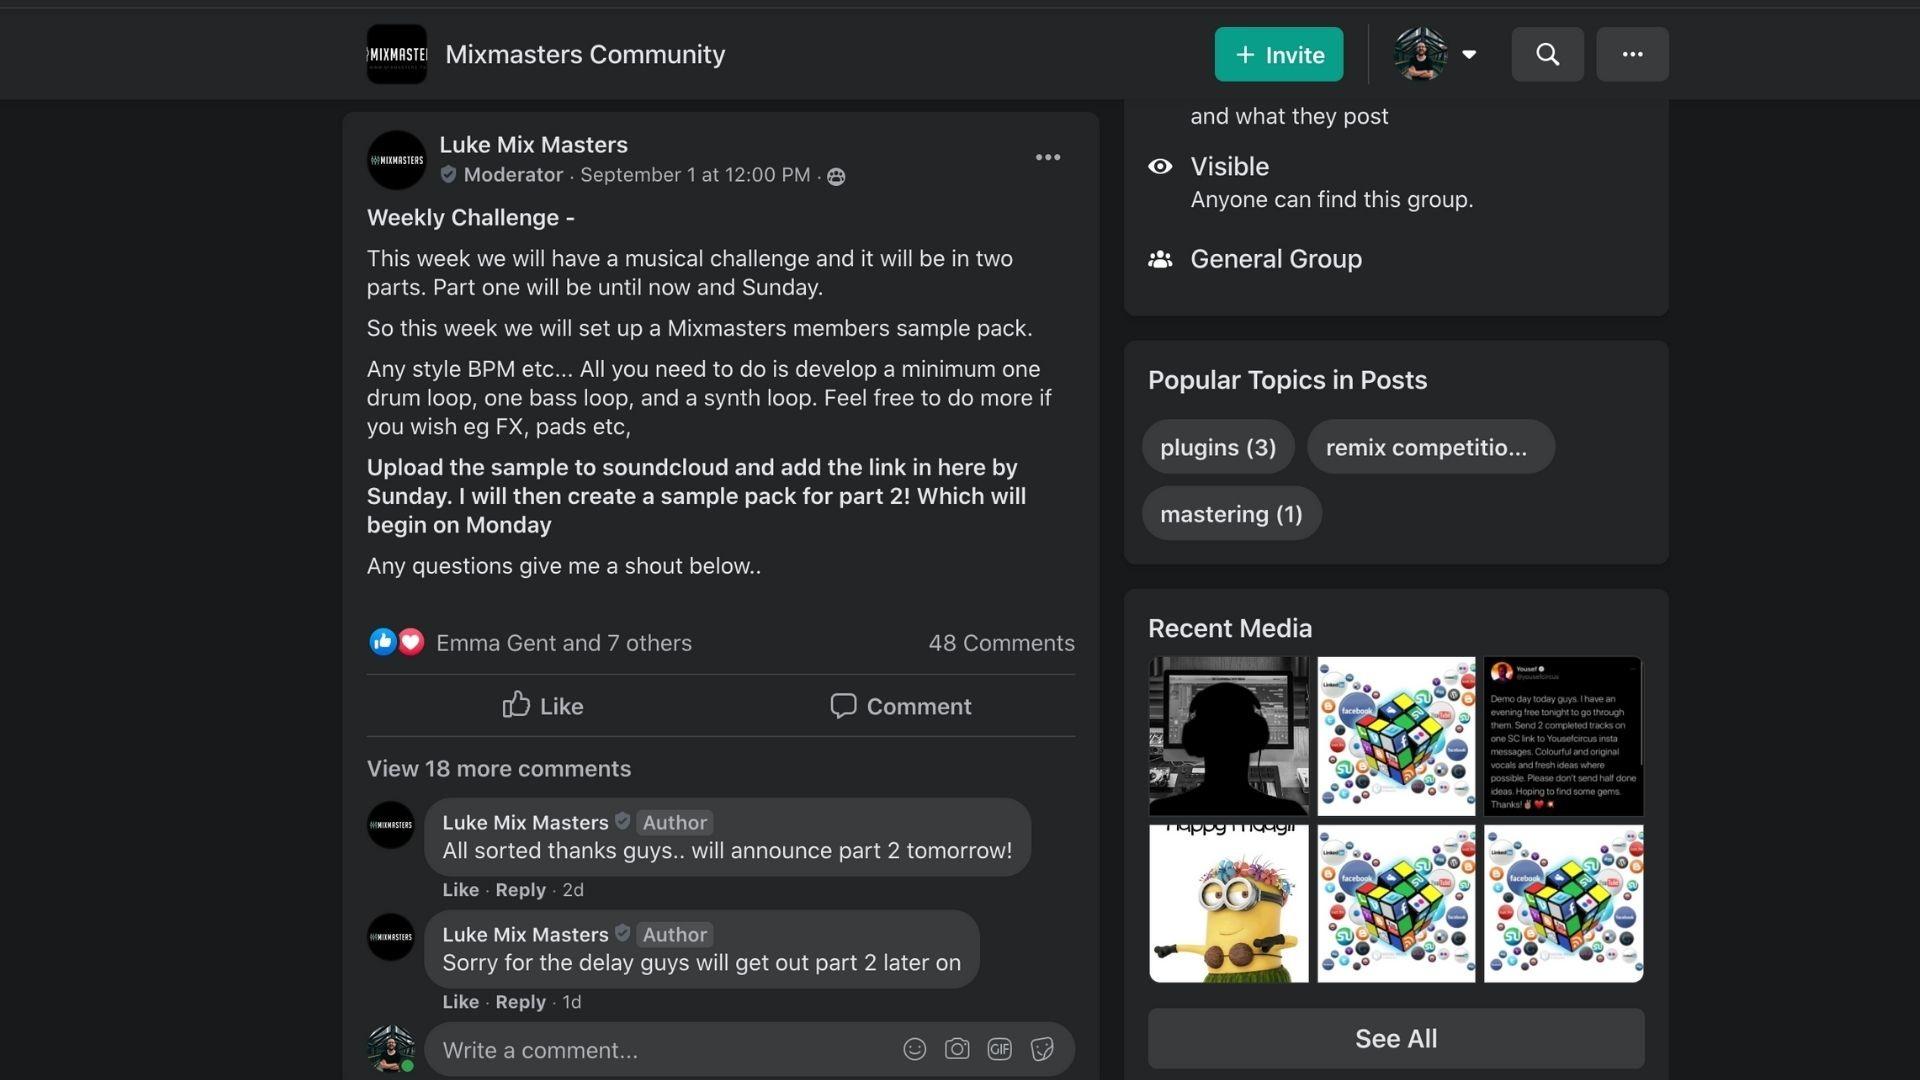Viewport: 1920px width, 1080px height.
Task: Expand the profile switcher dropdown arrow
Action: pyautogui.click(x=1469, y=54)
